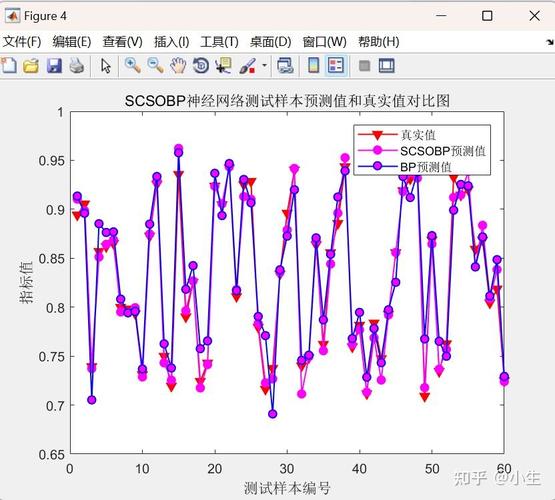Toggle the Insert Legend toolbar button

pos(336,65)
